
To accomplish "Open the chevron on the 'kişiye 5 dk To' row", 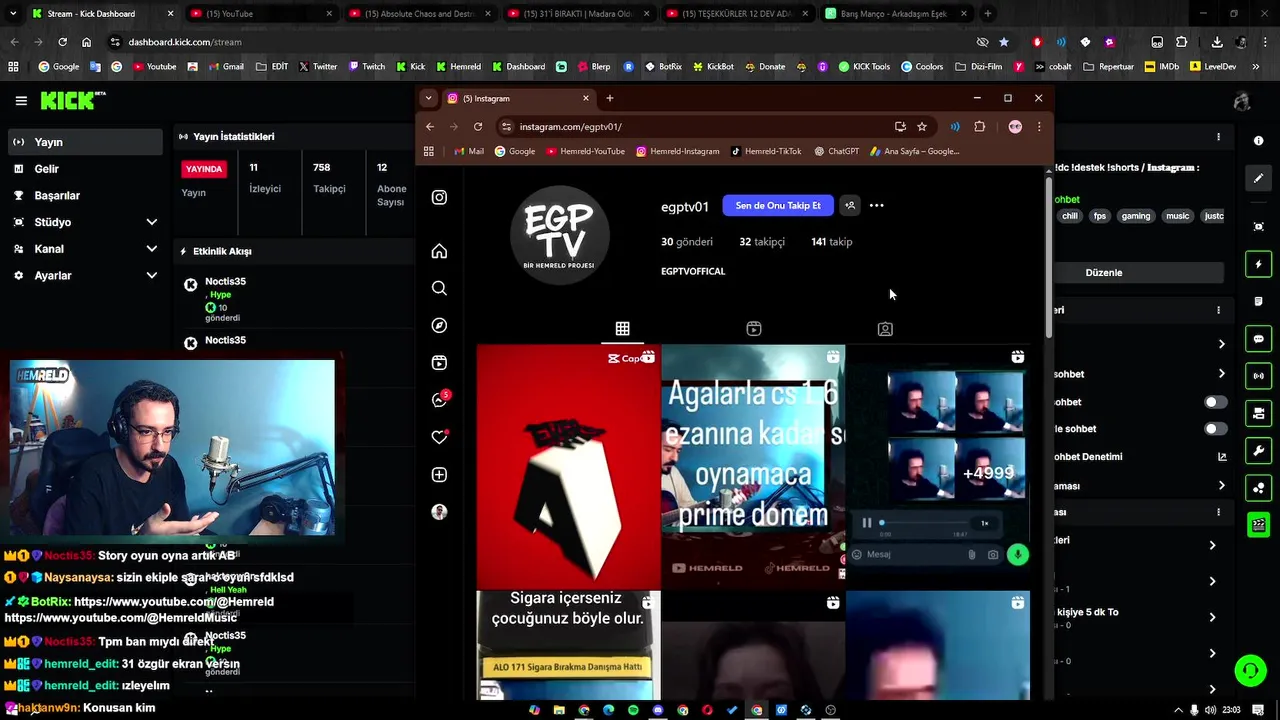I will (x=1212, y=617).
